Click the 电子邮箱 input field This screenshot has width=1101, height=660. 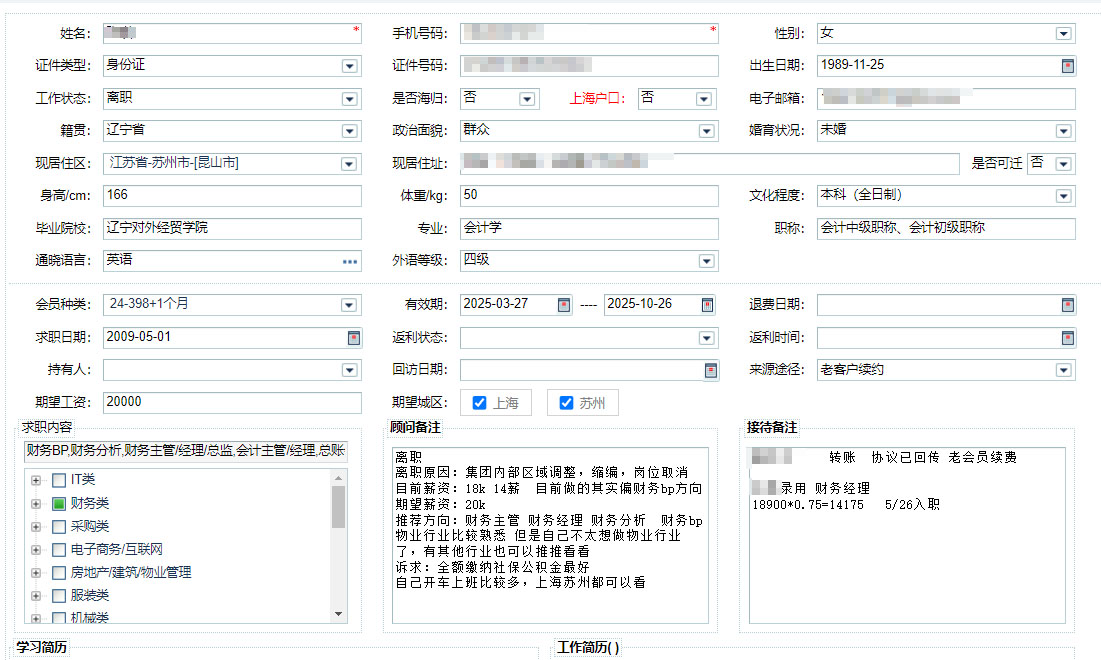pyautogui.click(x=946, y=98)
